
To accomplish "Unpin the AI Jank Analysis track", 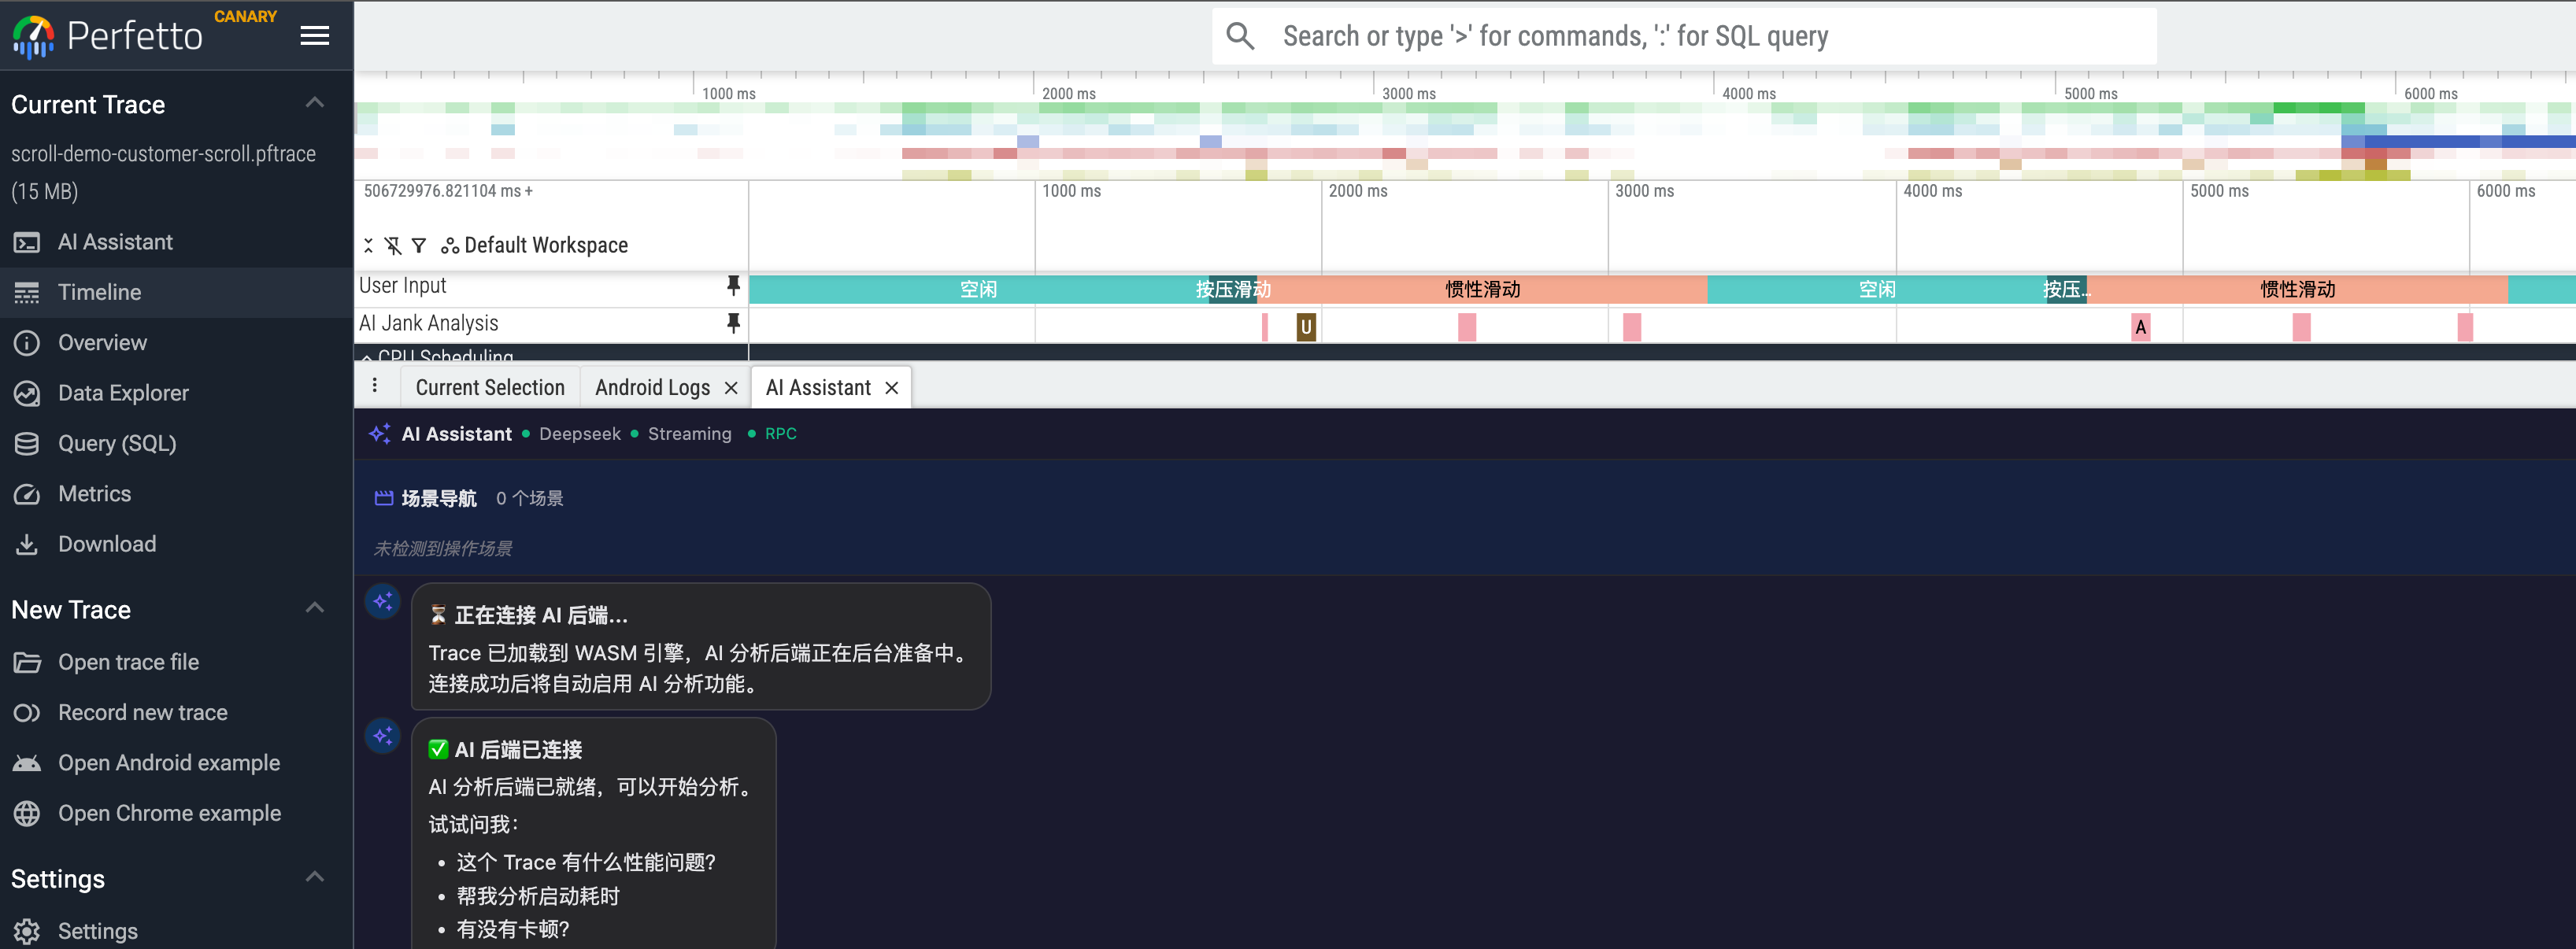I will click(x=735, y=323).
